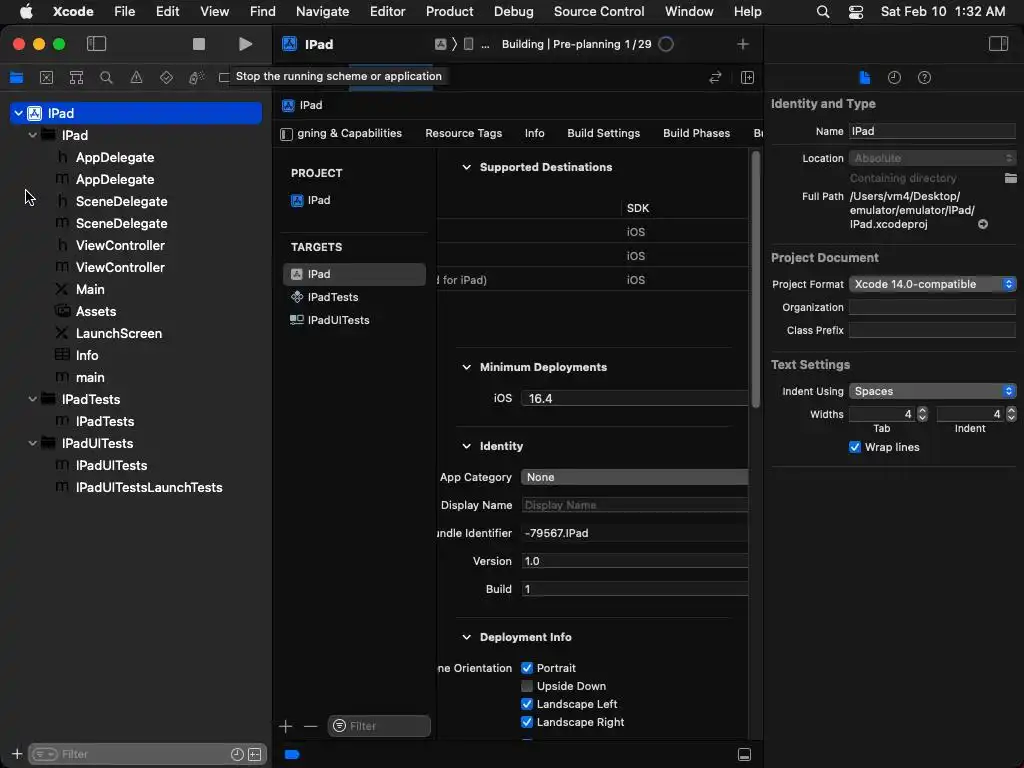Open macOS Control Center

(x=856, y=12)
